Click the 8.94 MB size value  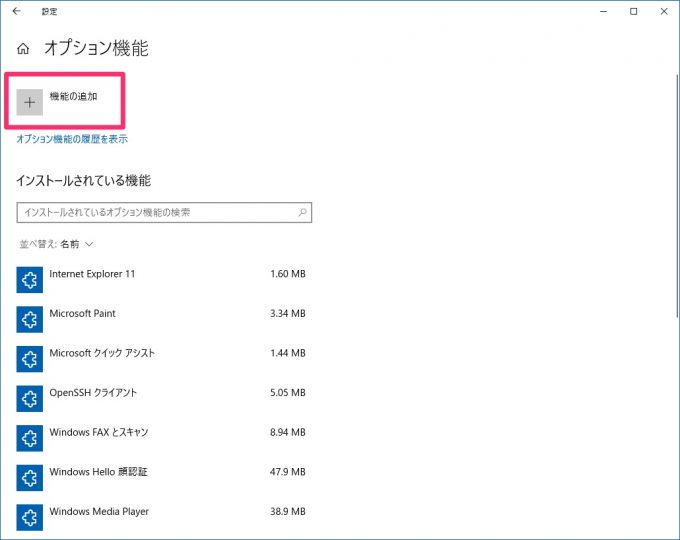click(x=288, y=432)
